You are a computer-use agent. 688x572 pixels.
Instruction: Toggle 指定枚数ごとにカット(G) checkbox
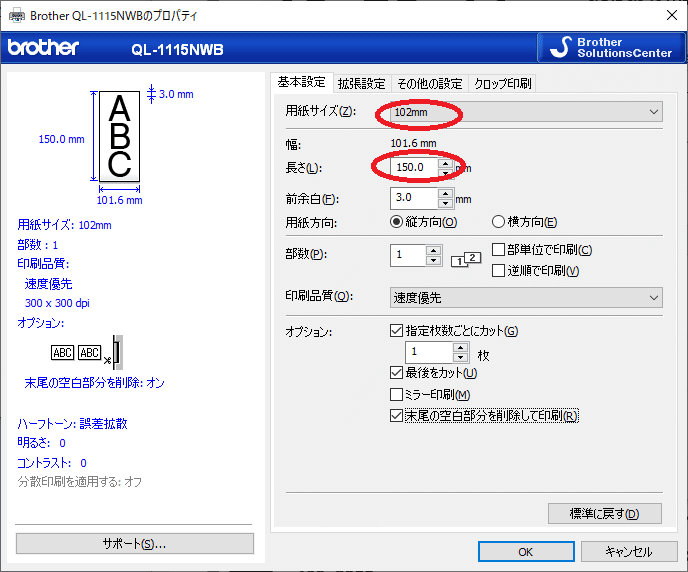click(x=454, y=330)
